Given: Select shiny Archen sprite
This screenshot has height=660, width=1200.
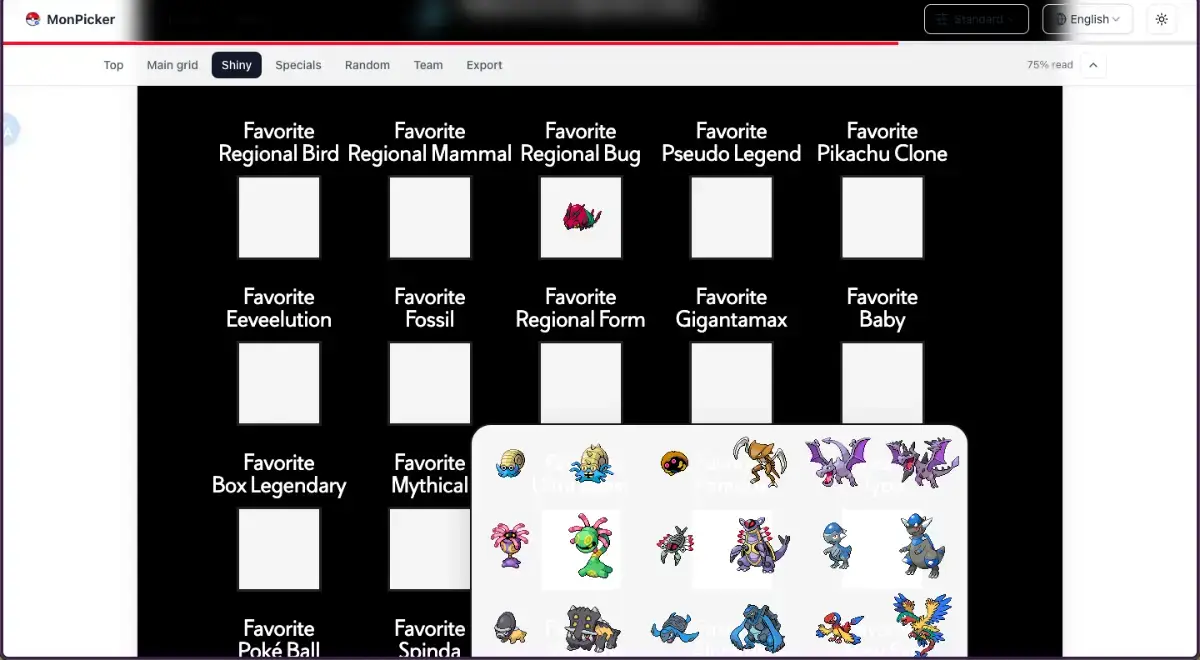Looking at the screenshot, I should pyautogui.click(x=838, y=628).
